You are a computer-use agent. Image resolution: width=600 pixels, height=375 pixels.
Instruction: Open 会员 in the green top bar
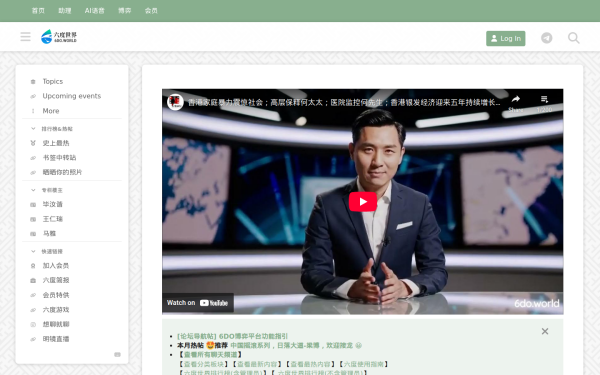151,11
